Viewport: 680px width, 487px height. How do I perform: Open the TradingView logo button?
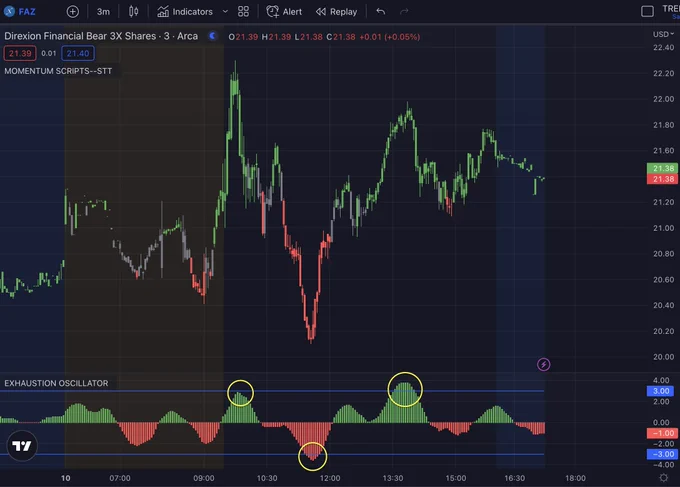click(22, 446)
